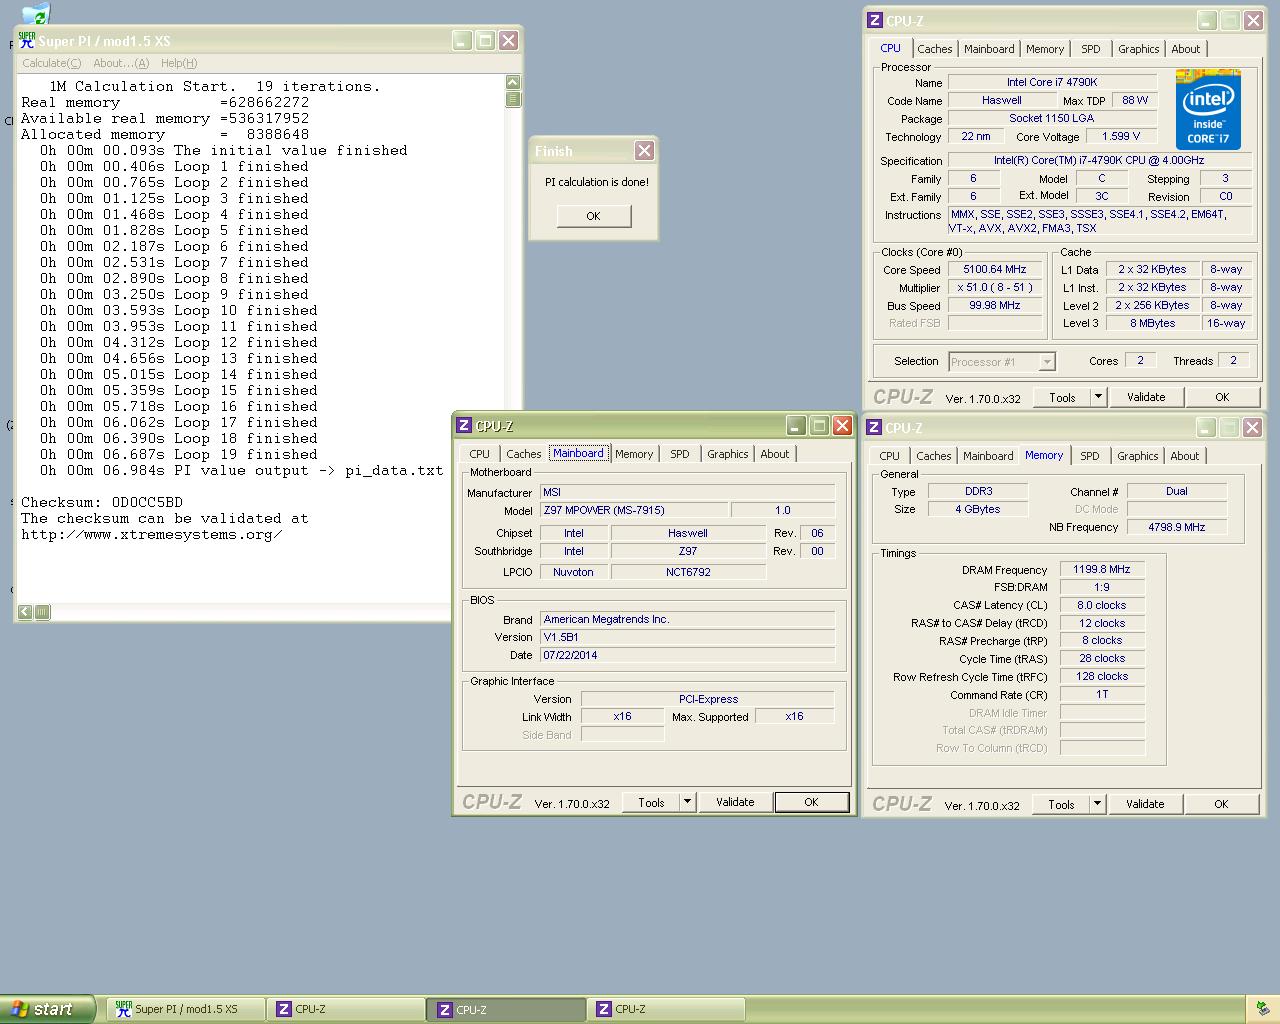Viewport: 1280px width, 1024px height.
Task: Click OK button in CPU-Z Memory window
Action: point(1221,804)
